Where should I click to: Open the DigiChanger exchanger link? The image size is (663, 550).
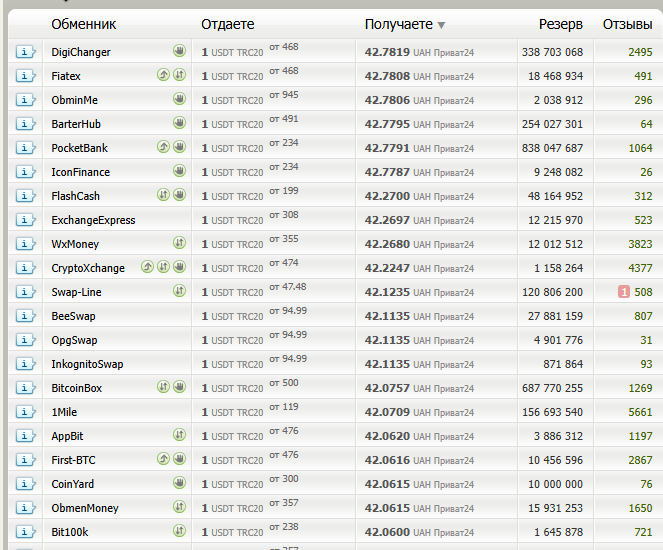[x=81, y=52]
